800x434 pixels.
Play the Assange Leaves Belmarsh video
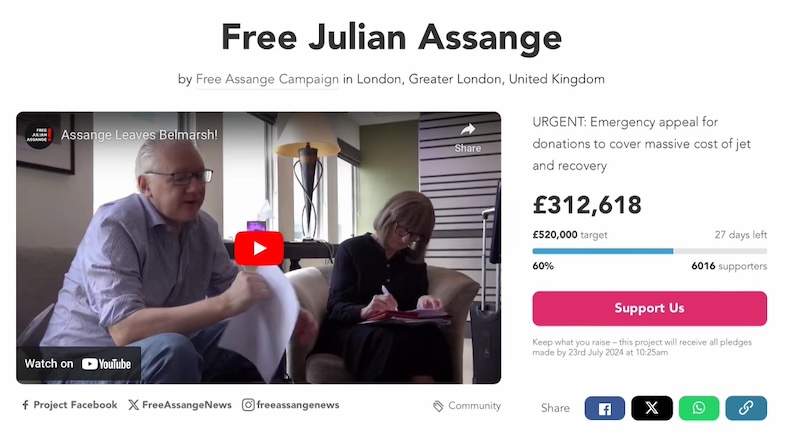(x=259, y=248)
